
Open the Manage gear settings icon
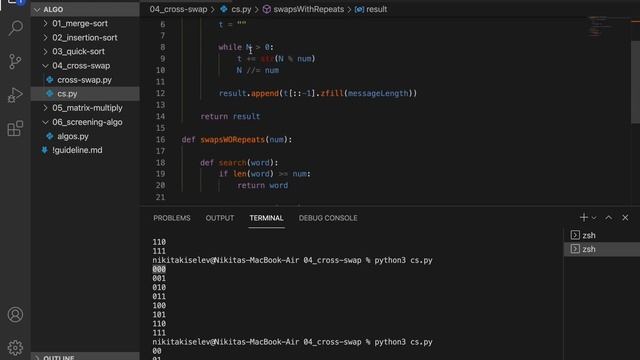[15, 348]
